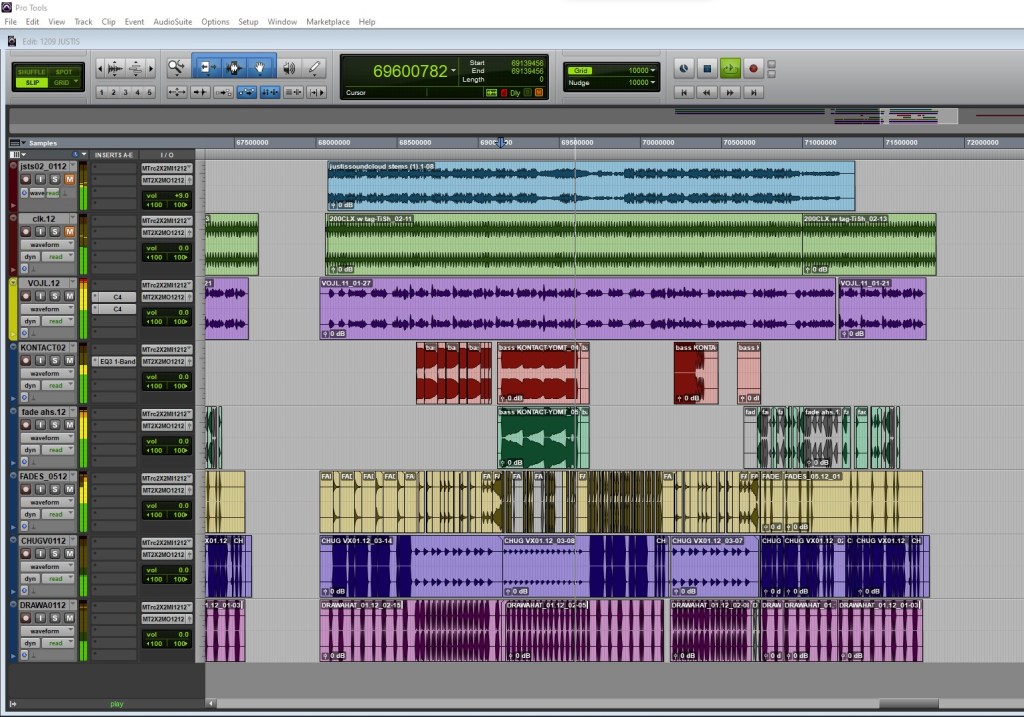The image size is (1024, 717).
Task: Open the first C4 insert on VOJL.12
Action: [117, 297]
